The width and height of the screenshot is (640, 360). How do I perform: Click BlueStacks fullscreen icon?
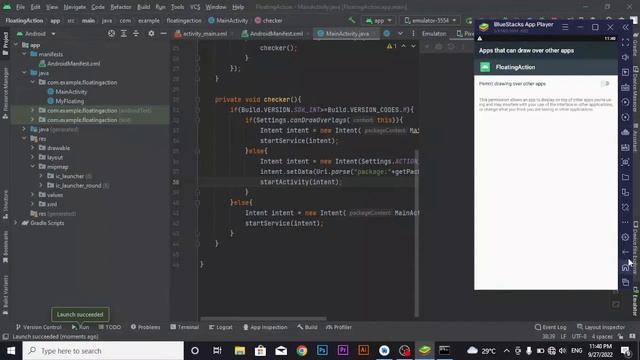click(x=625, y=42)
